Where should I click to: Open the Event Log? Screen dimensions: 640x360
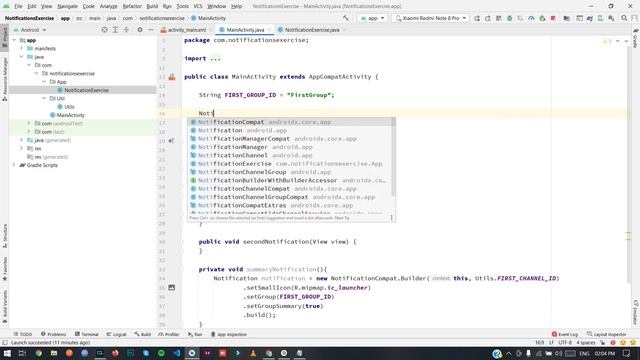565,334
